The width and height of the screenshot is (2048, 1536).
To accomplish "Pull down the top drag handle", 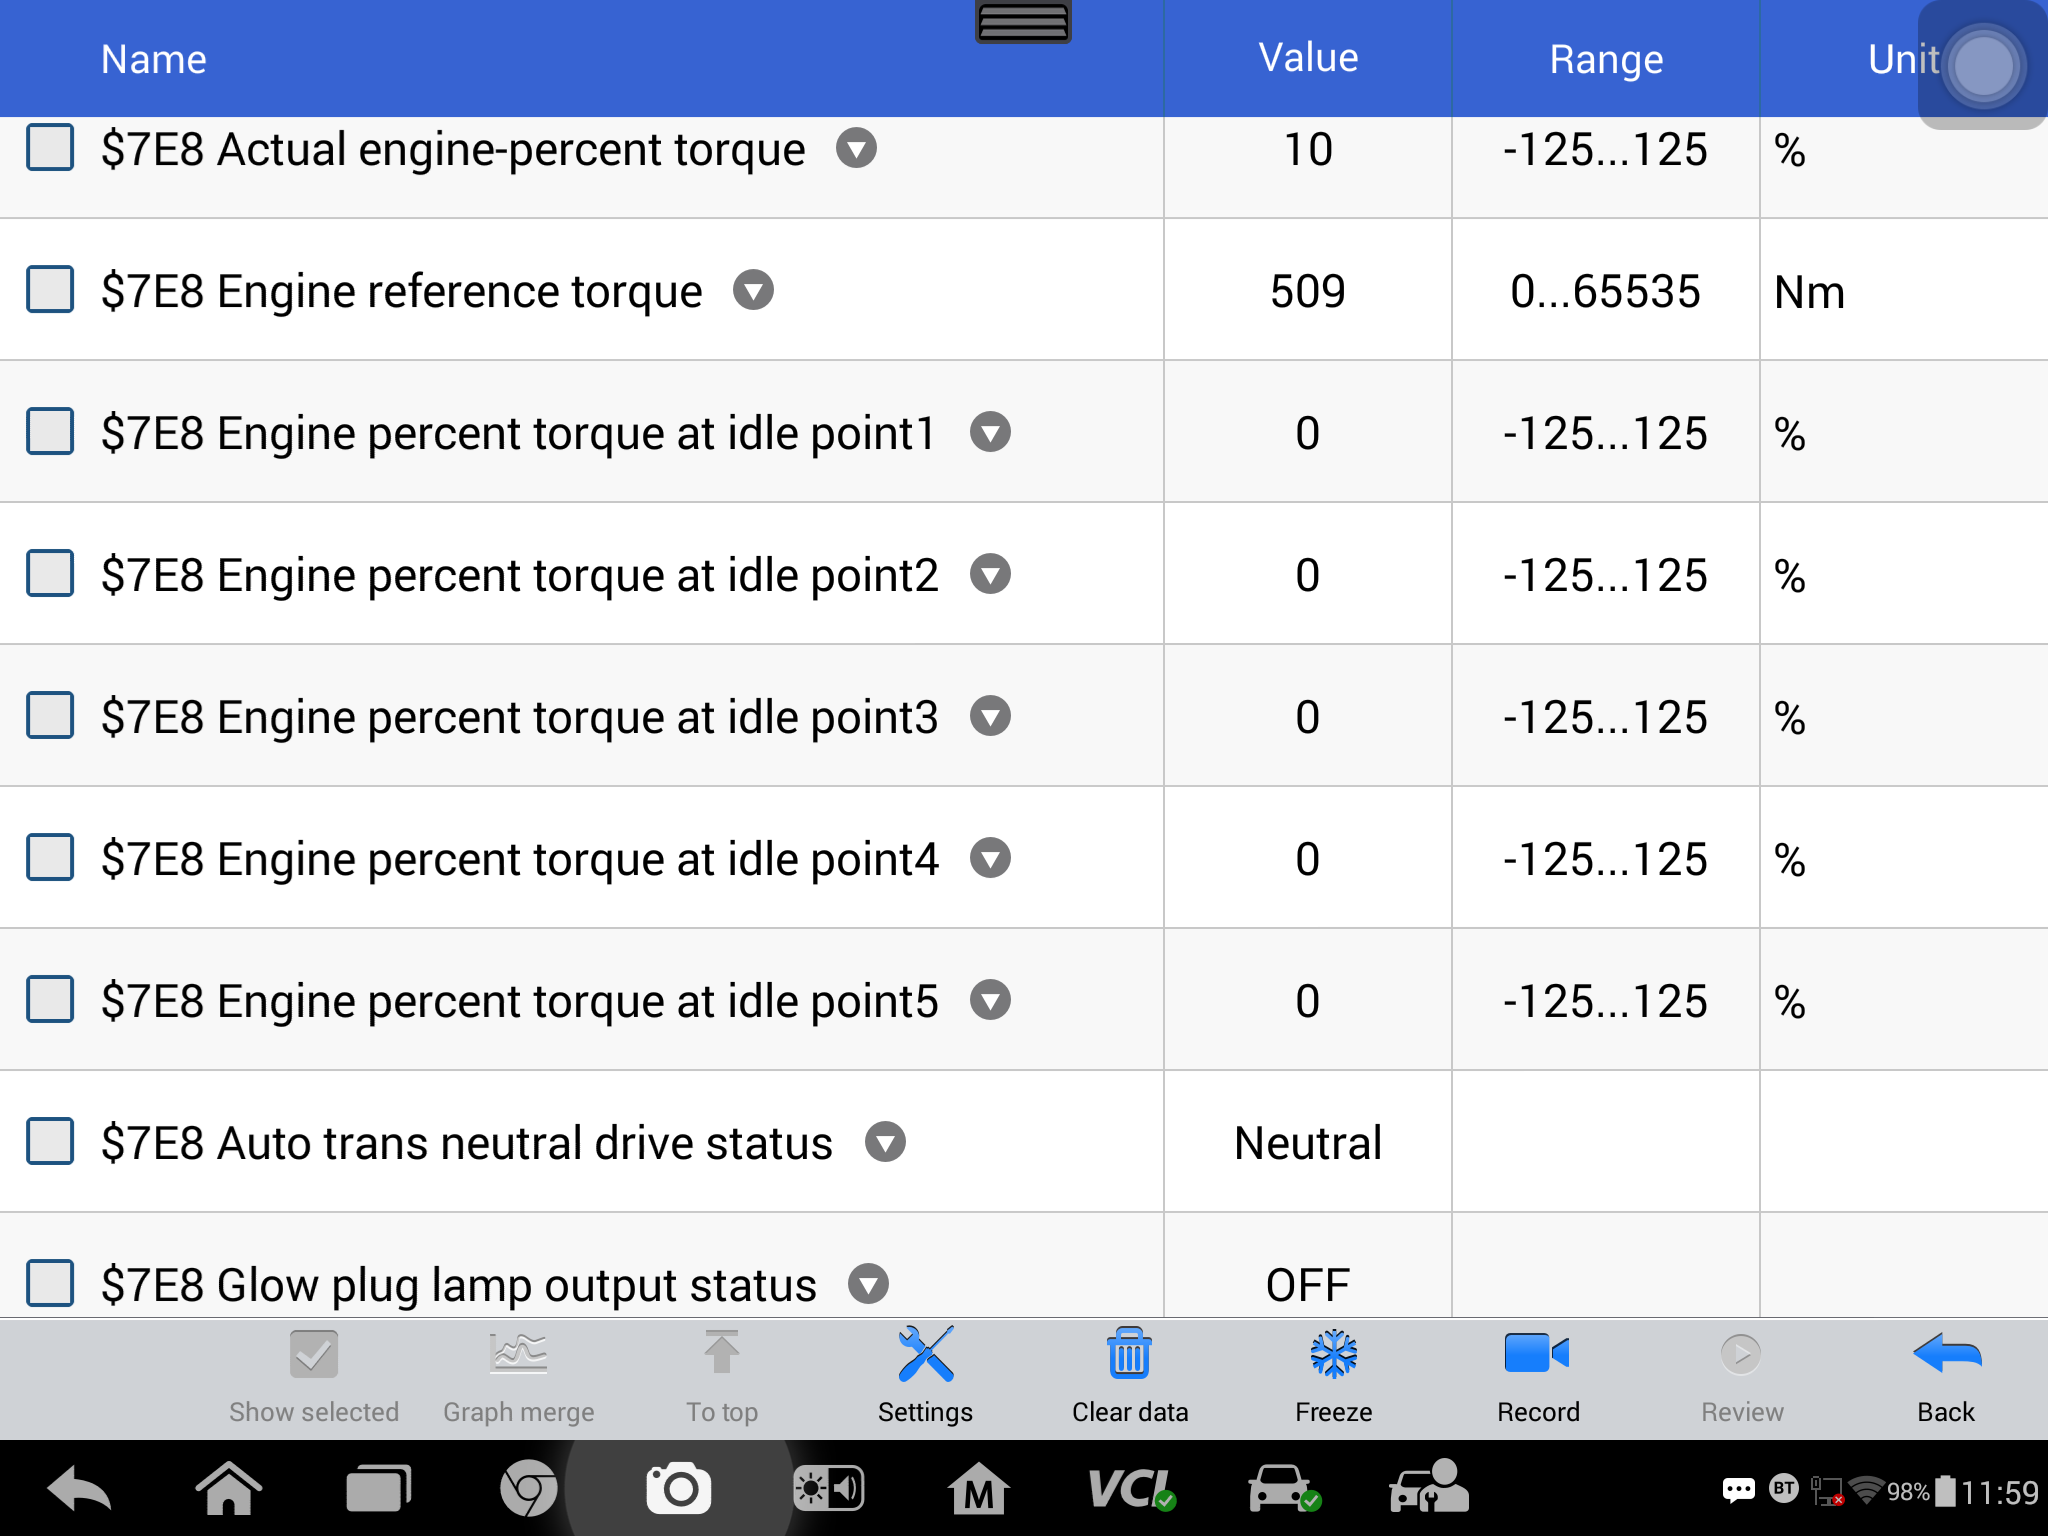I will point(1023,22).
